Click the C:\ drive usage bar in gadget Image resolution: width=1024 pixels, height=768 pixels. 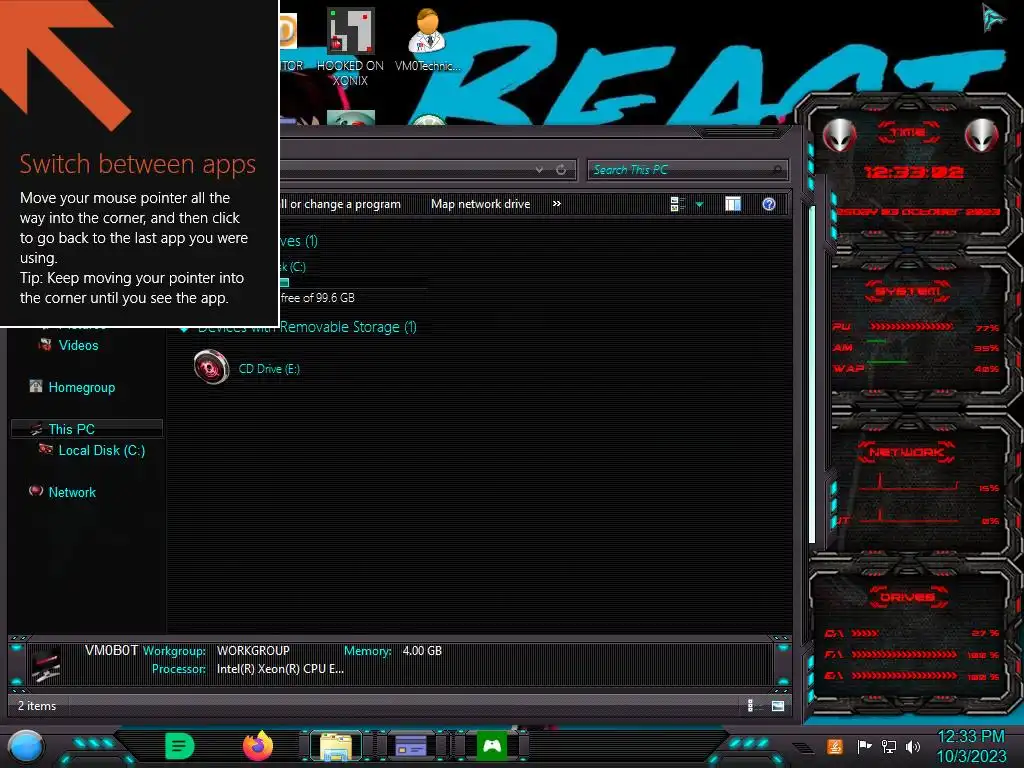click(x=865, y=633)
